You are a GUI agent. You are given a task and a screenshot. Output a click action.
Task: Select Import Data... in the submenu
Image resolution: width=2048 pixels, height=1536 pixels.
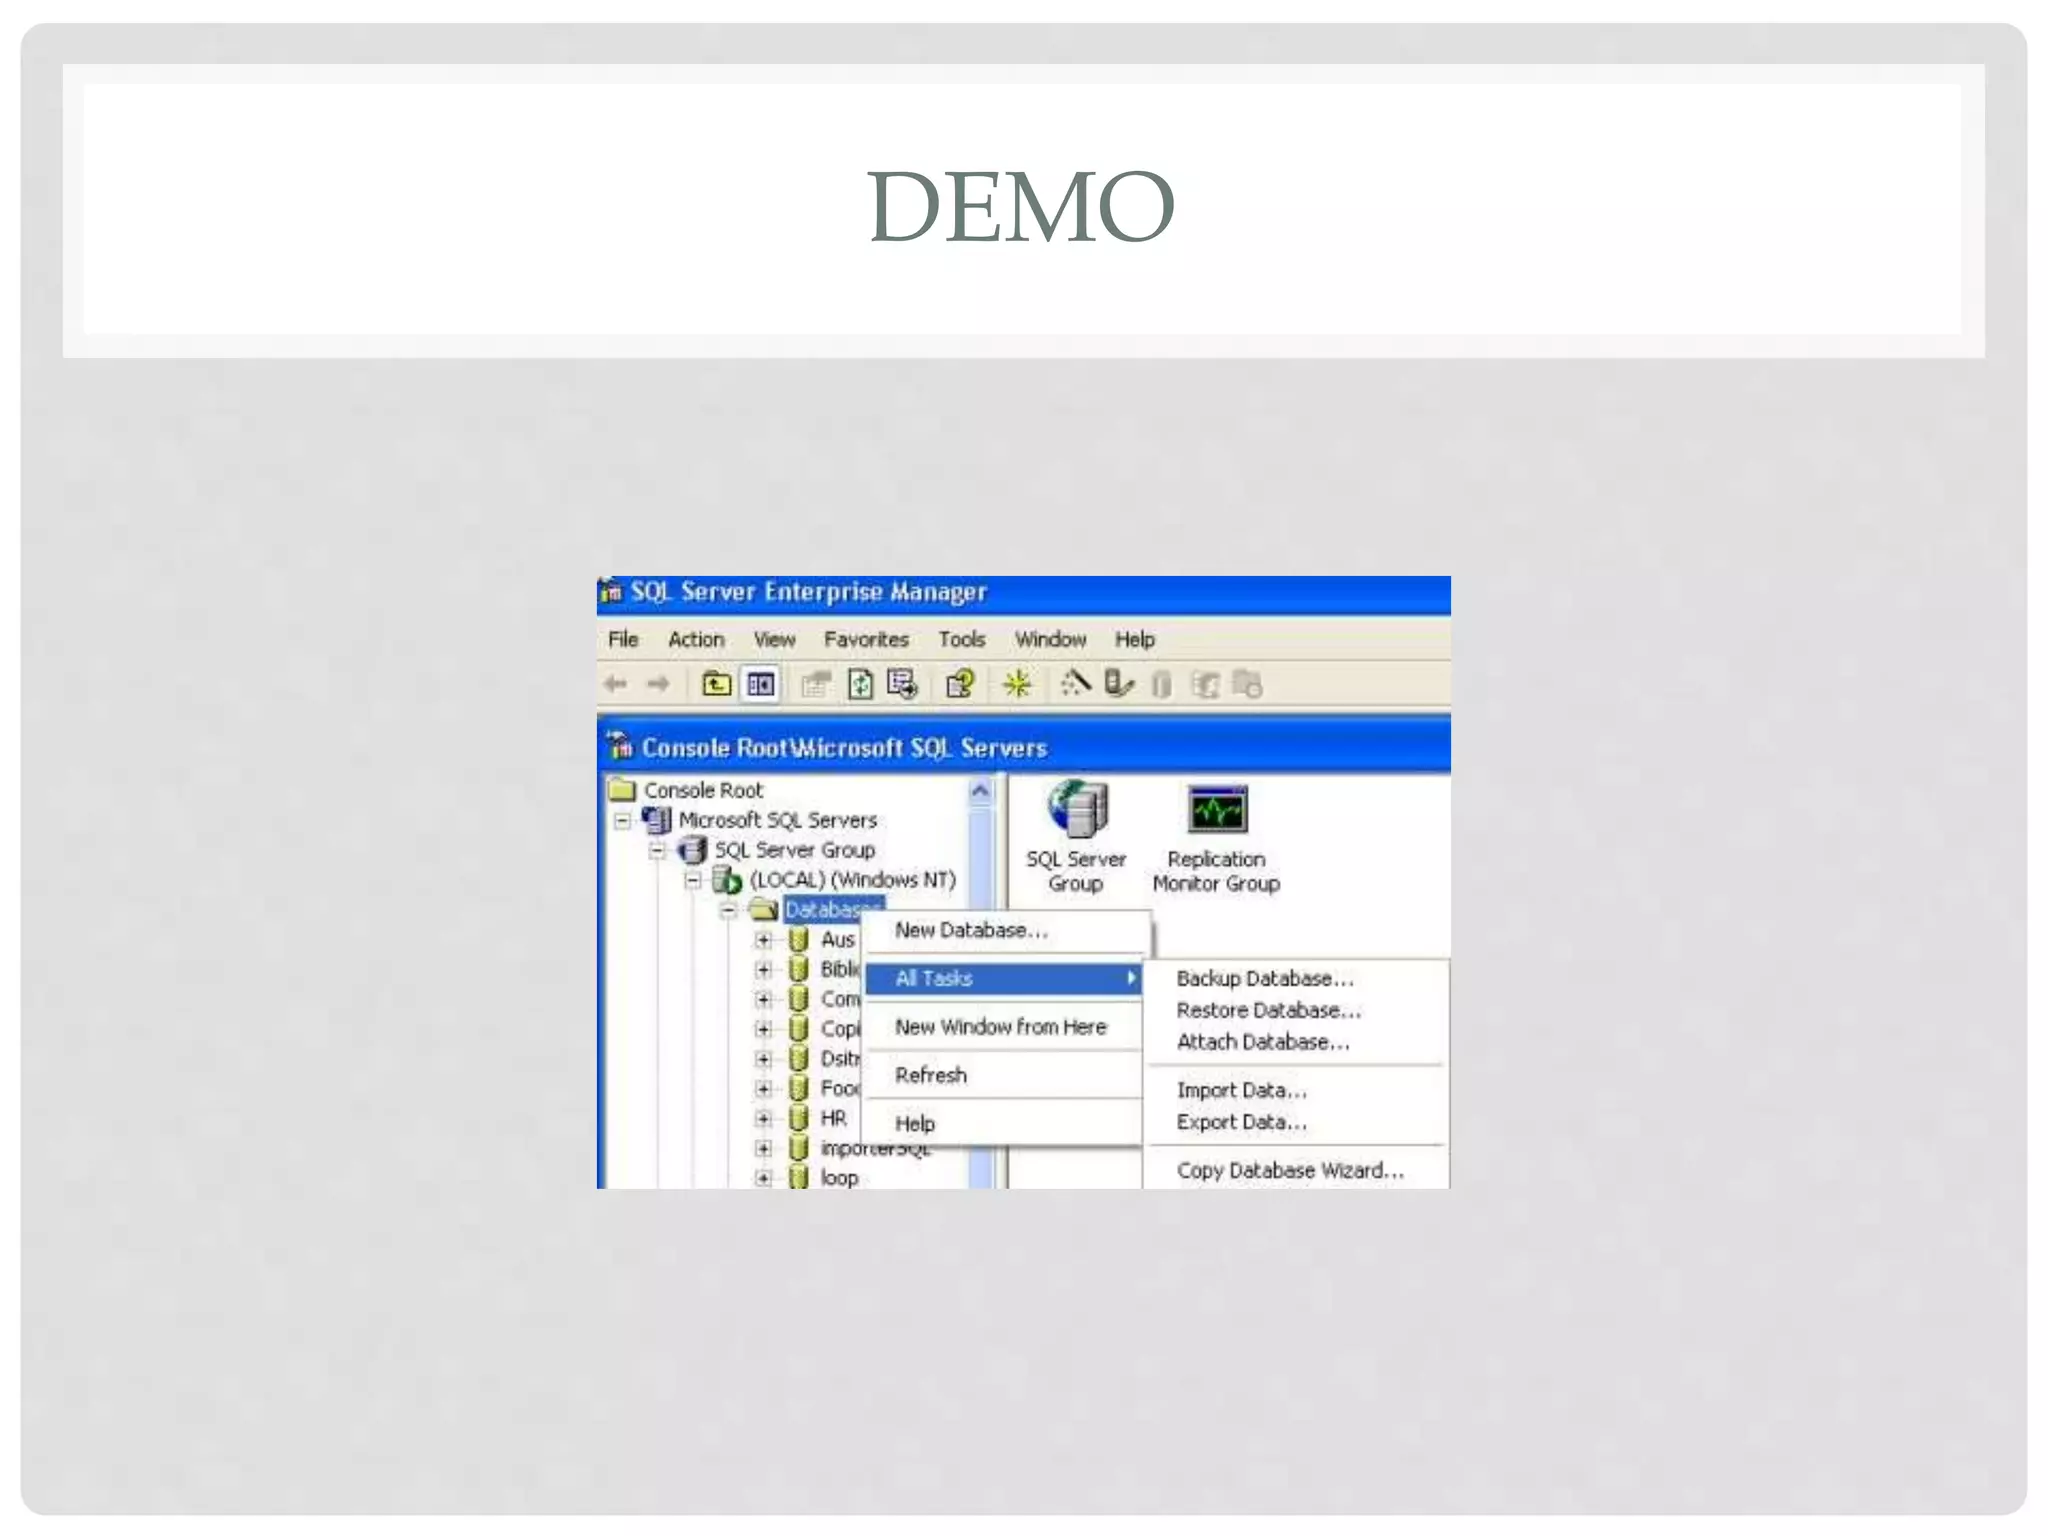(1295, 1090)
